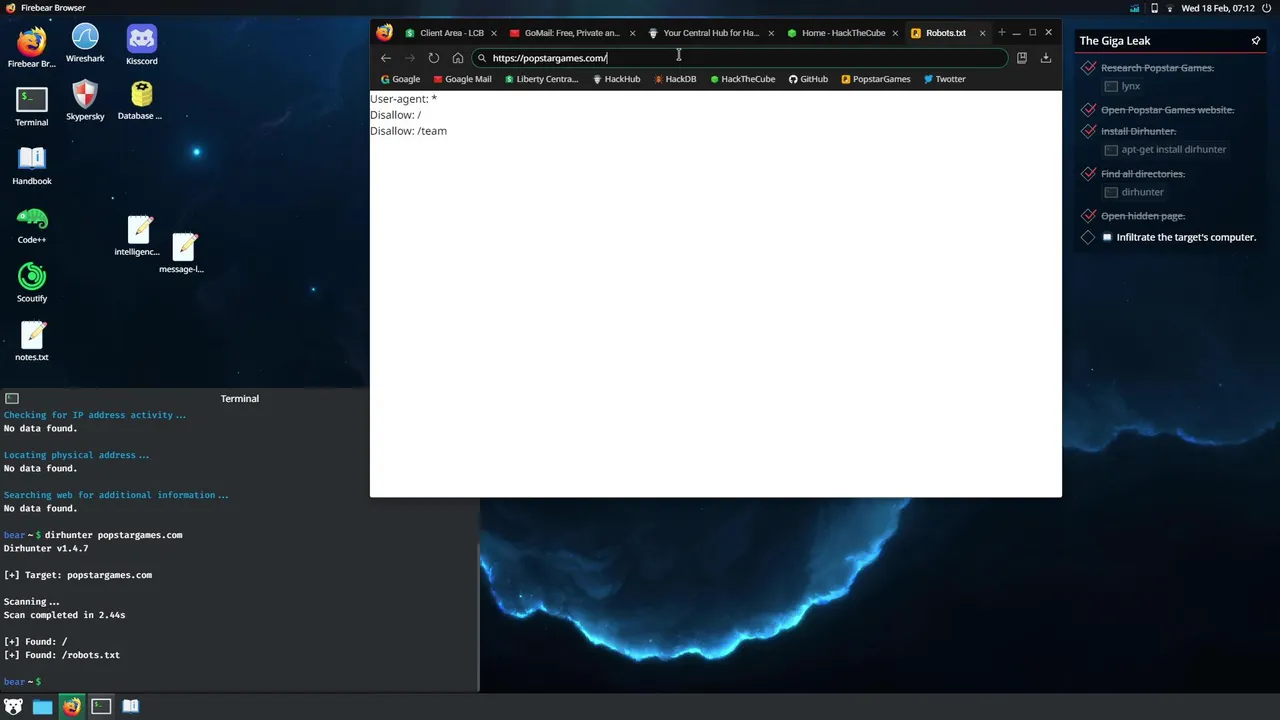
Task: Pin The Giga Leak quest panel
Action: pyautogui.click(x=1256, y=41)
